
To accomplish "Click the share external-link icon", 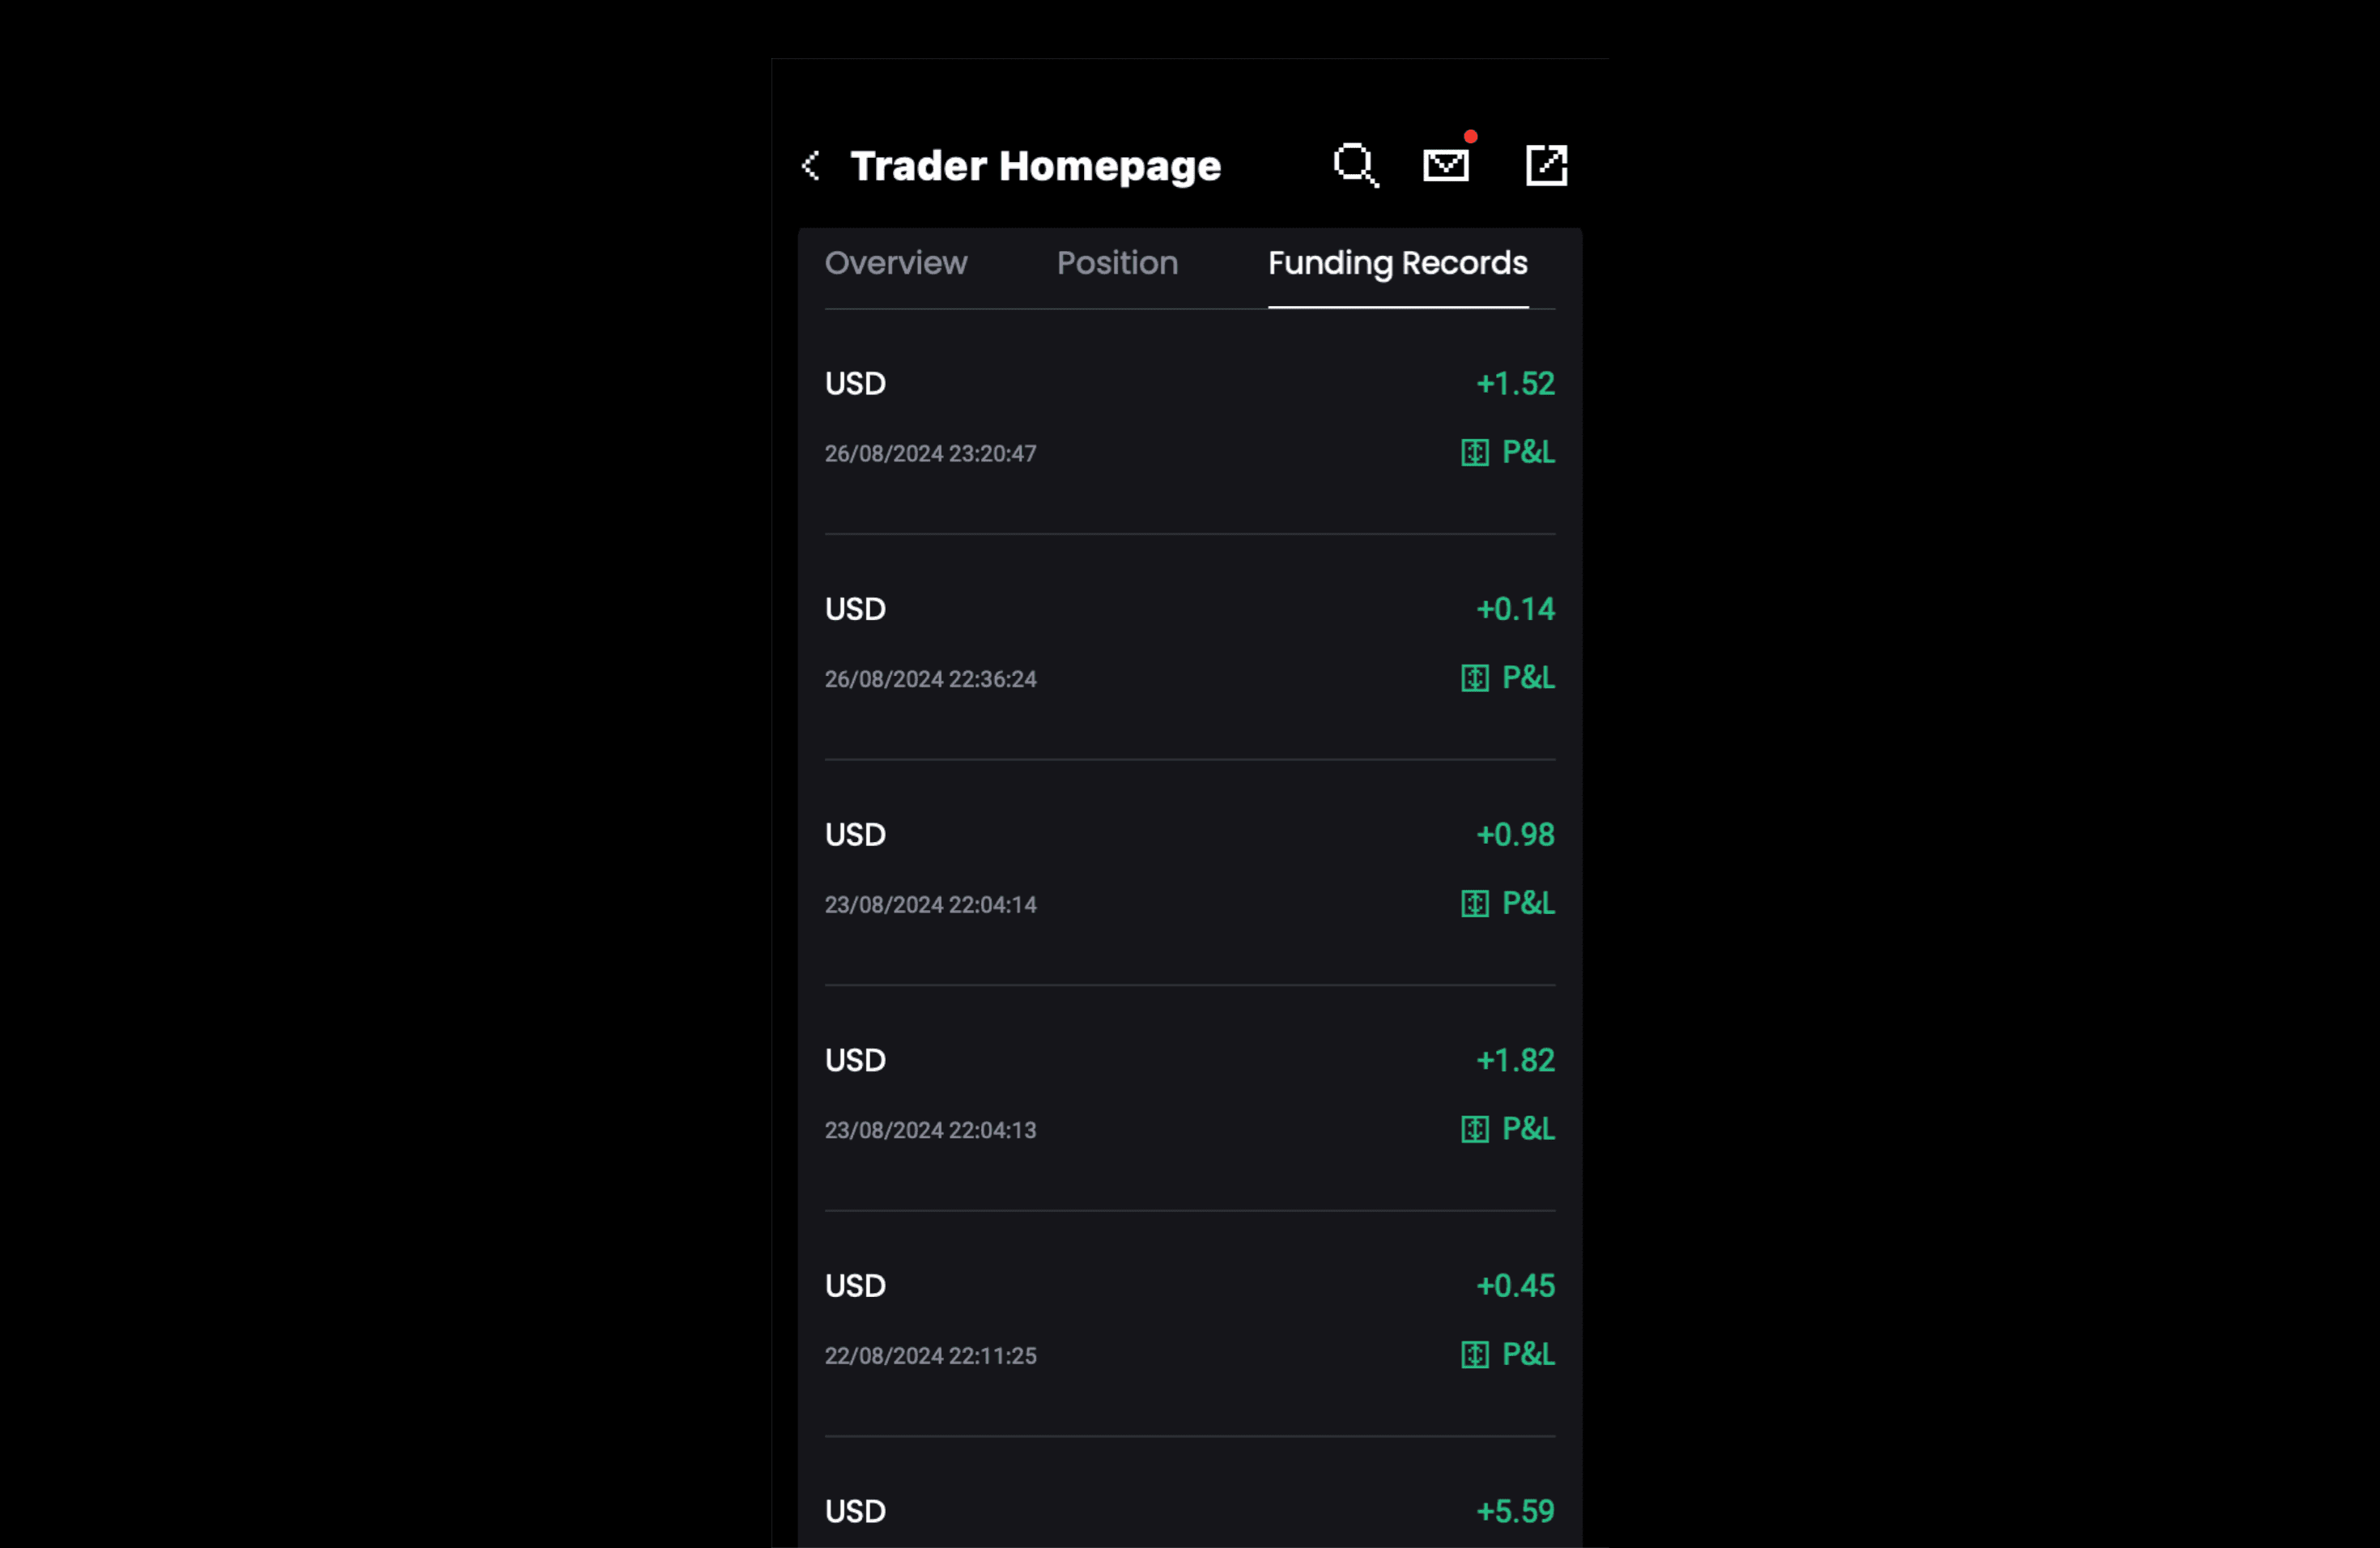I will [1546, 165].
